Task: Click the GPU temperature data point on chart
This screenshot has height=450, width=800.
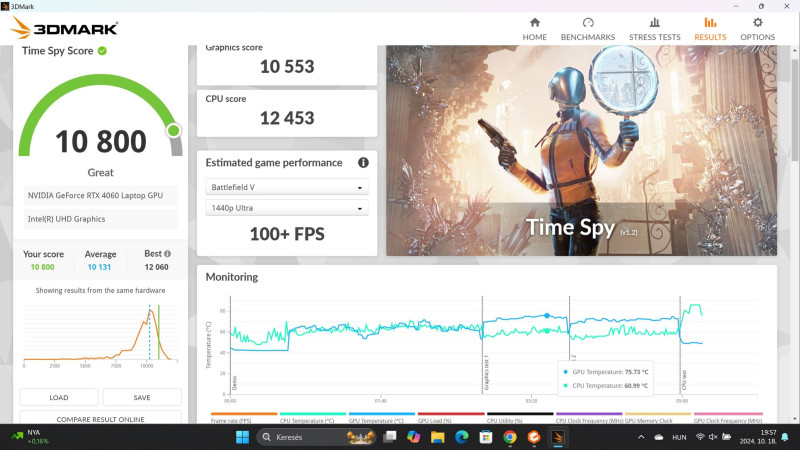Action: tap(547, 315)
